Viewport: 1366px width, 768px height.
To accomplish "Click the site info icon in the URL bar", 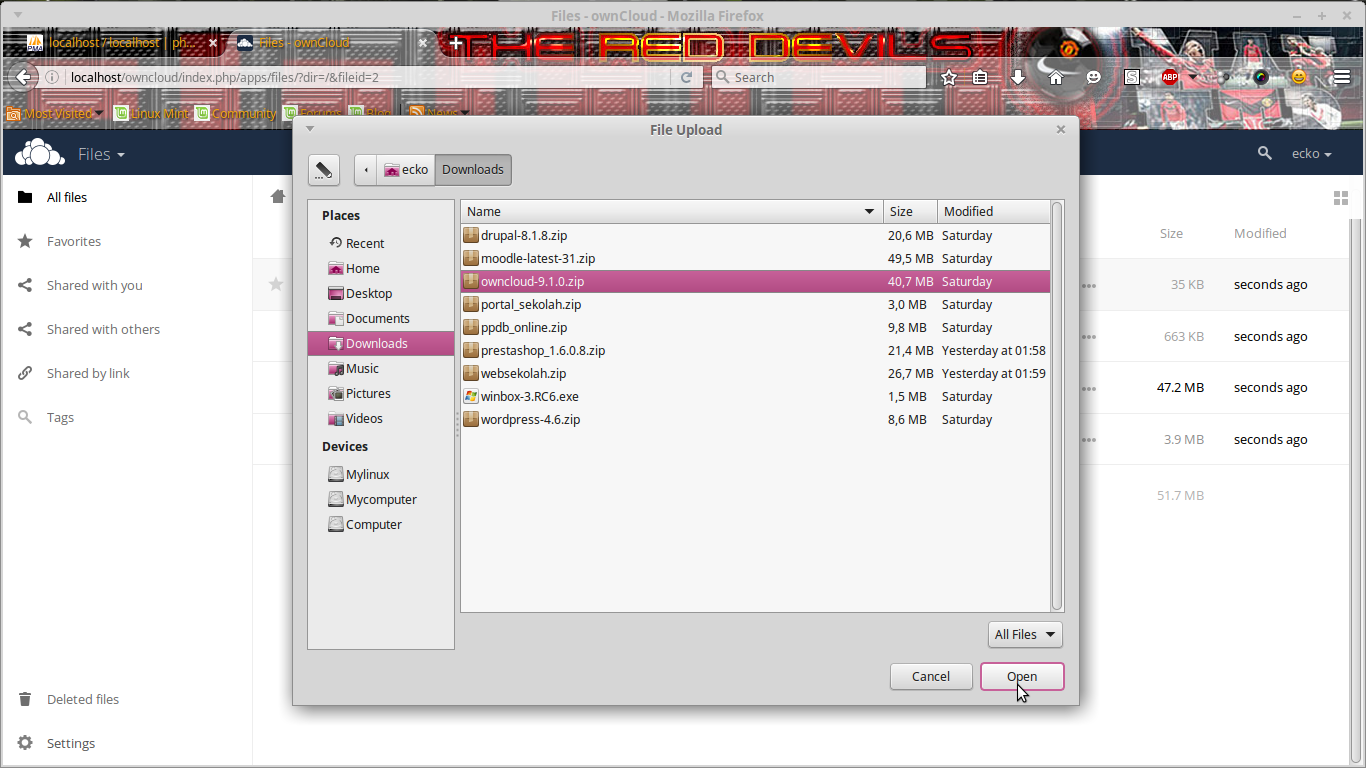I will pos(52,77).
